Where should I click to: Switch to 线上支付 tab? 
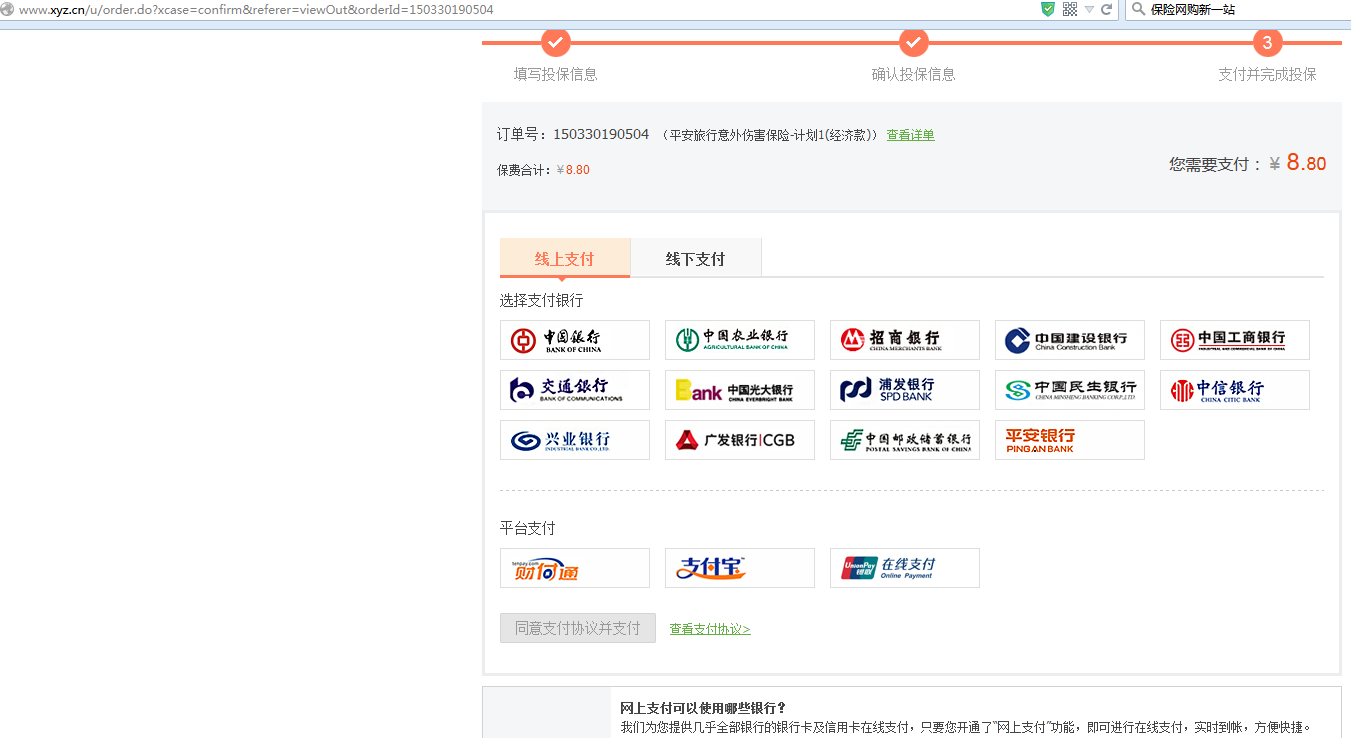(565, 258)
